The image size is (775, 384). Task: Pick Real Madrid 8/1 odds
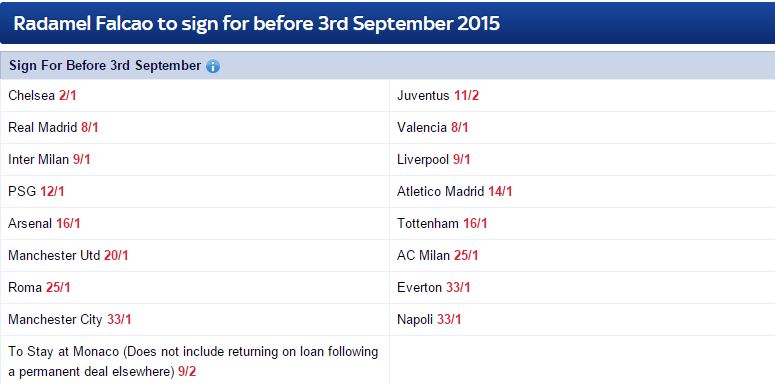tap(90, 128)
